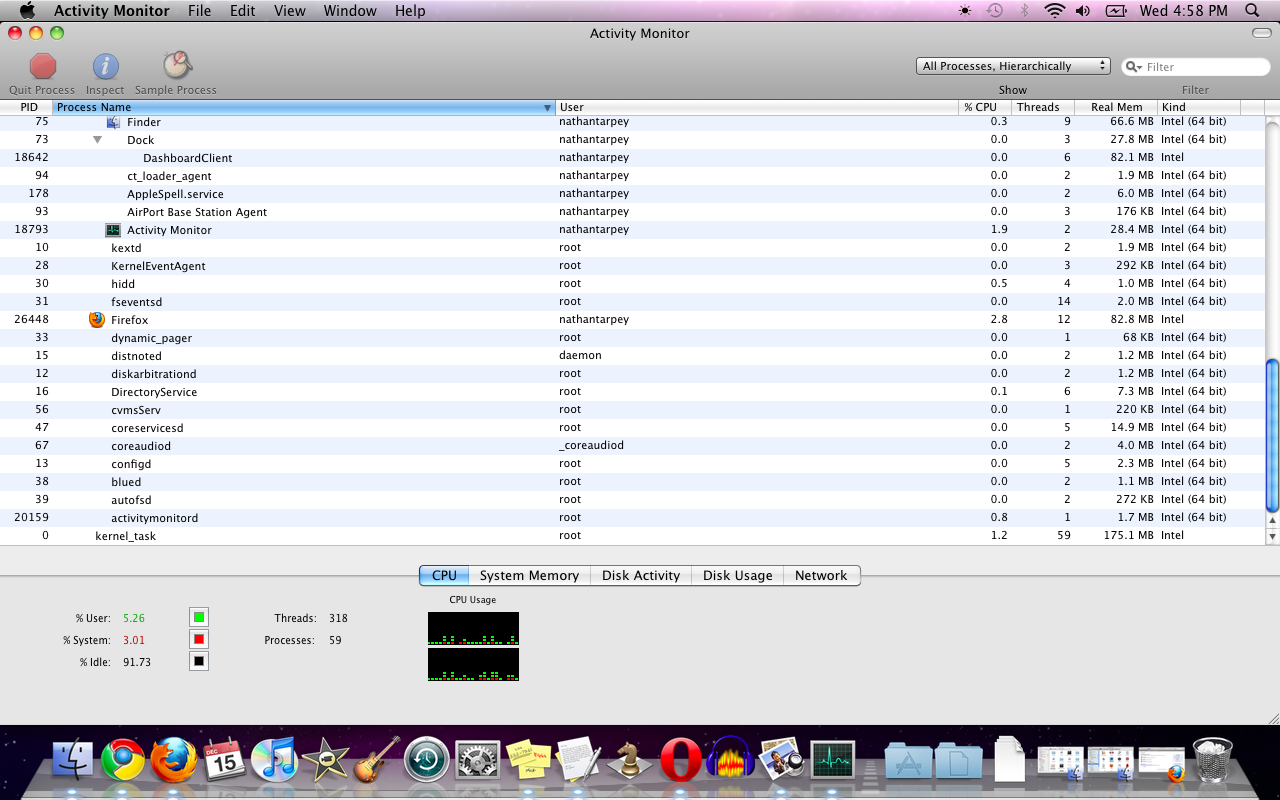1280x800 pixels.
Task: Open Firefox application icon in the Dock
Action: pyautogui.click(x=174, y=761)
